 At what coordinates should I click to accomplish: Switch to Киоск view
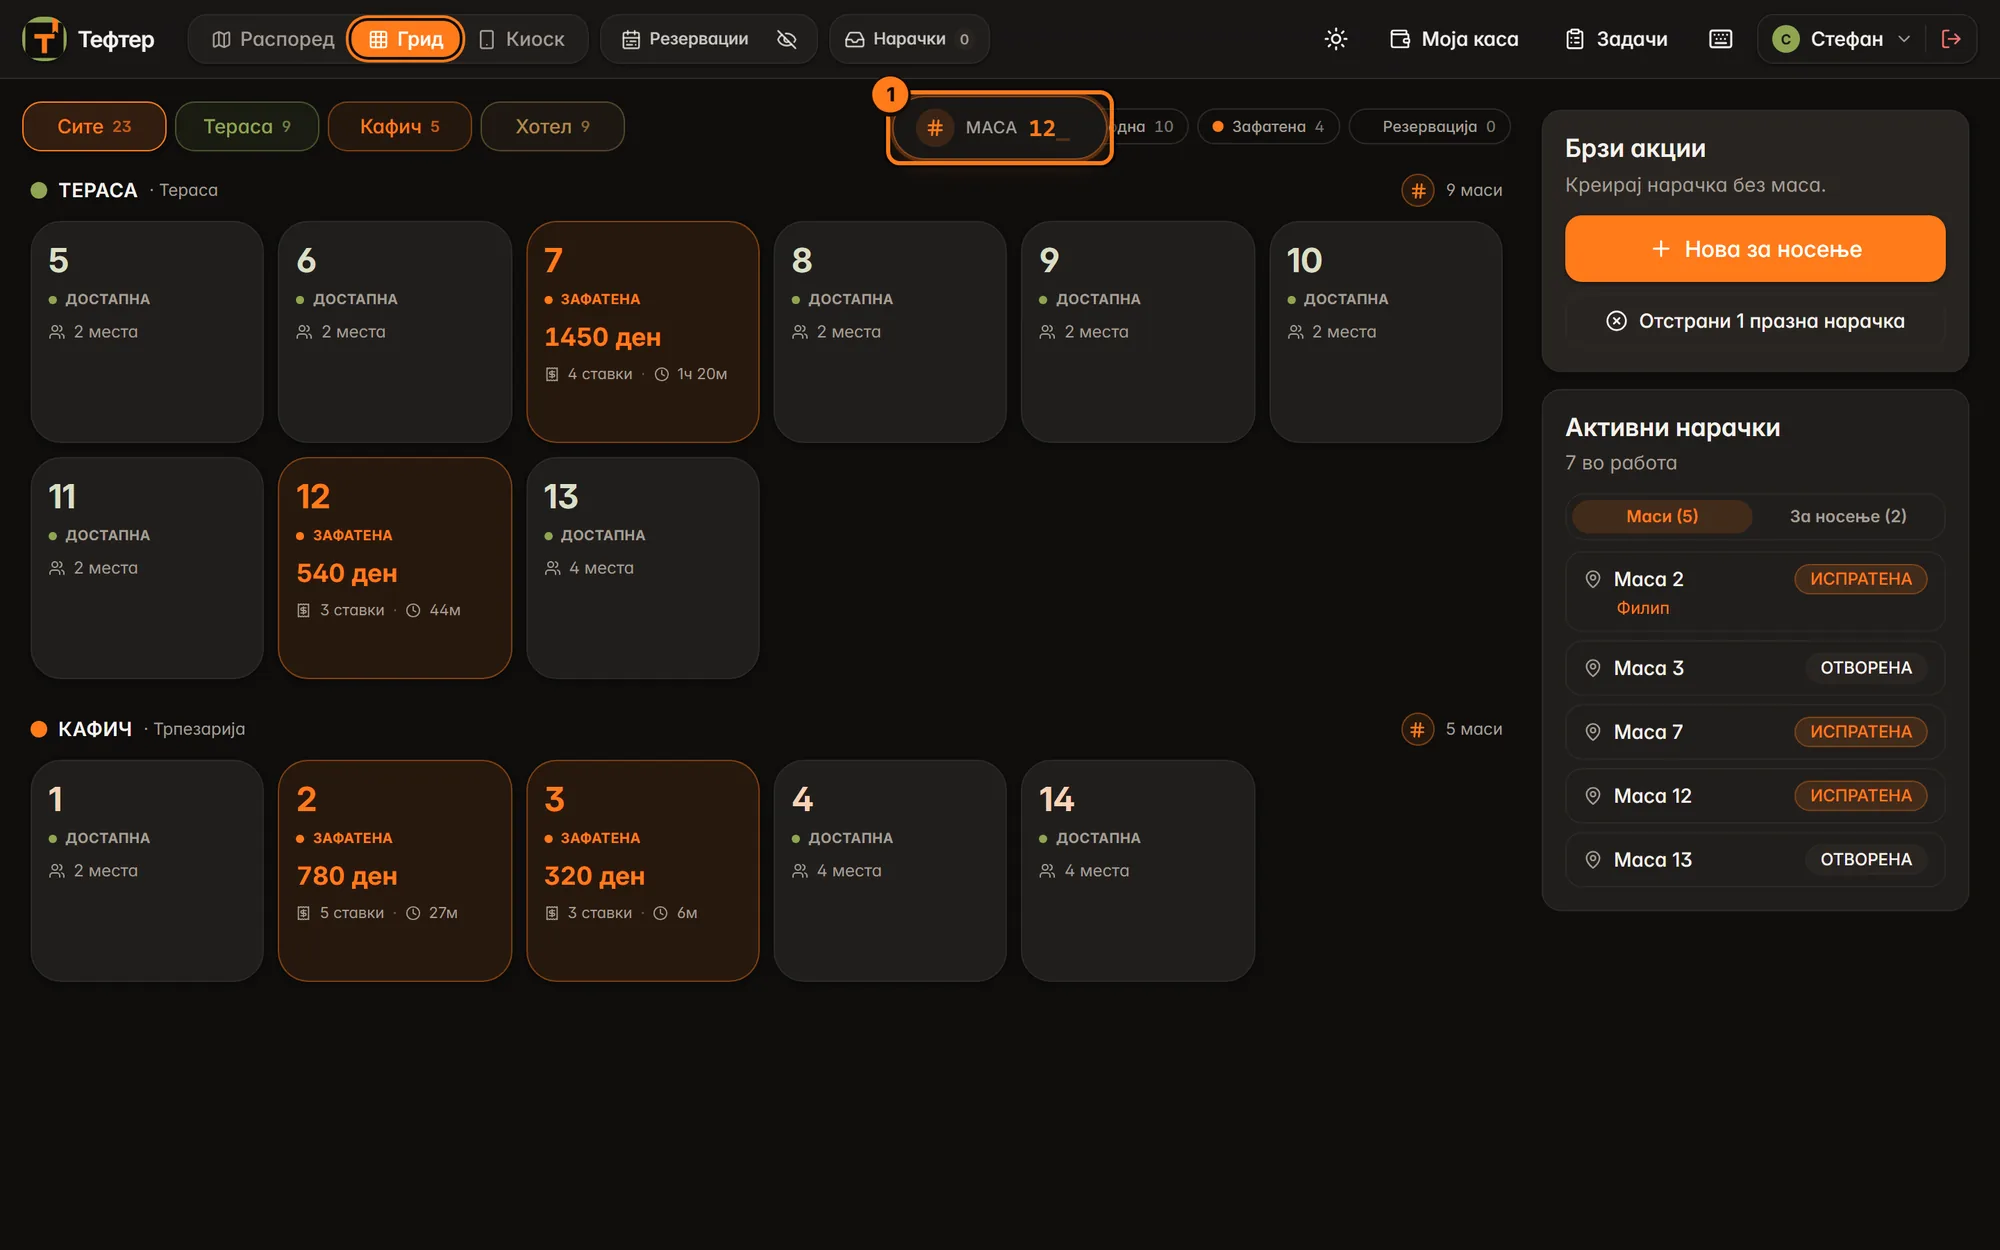pos(522,39)
